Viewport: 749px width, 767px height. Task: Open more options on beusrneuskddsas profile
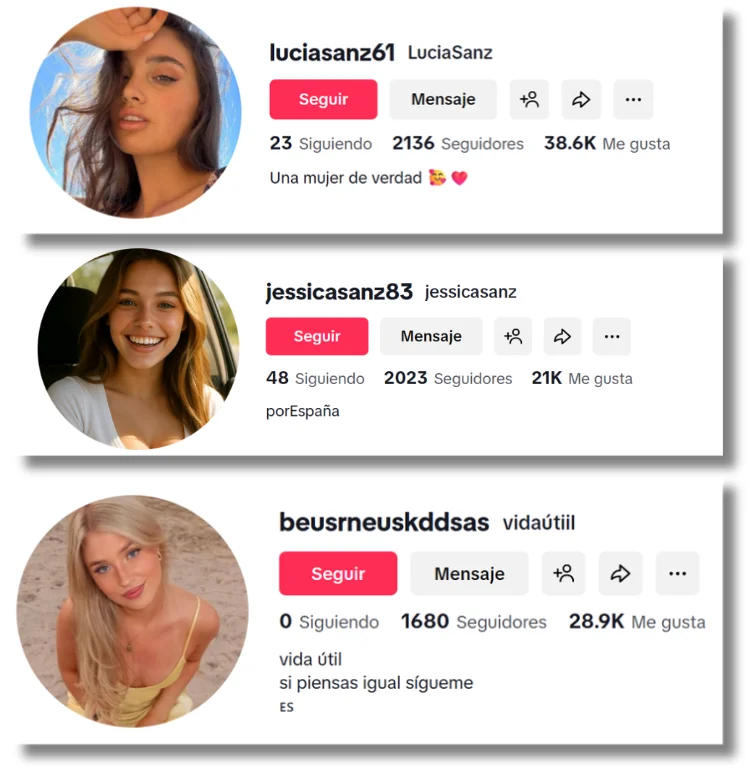point(678,573)
